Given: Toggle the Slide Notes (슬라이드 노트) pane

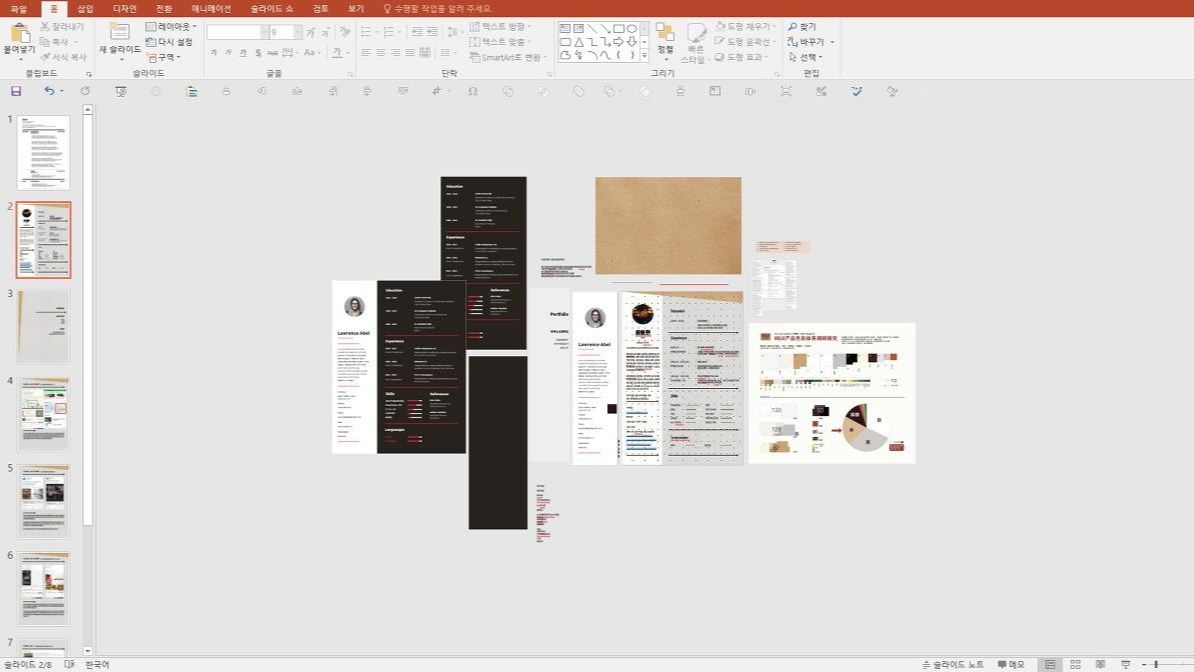Looking at the screenshot, I should tap(953, 664).
